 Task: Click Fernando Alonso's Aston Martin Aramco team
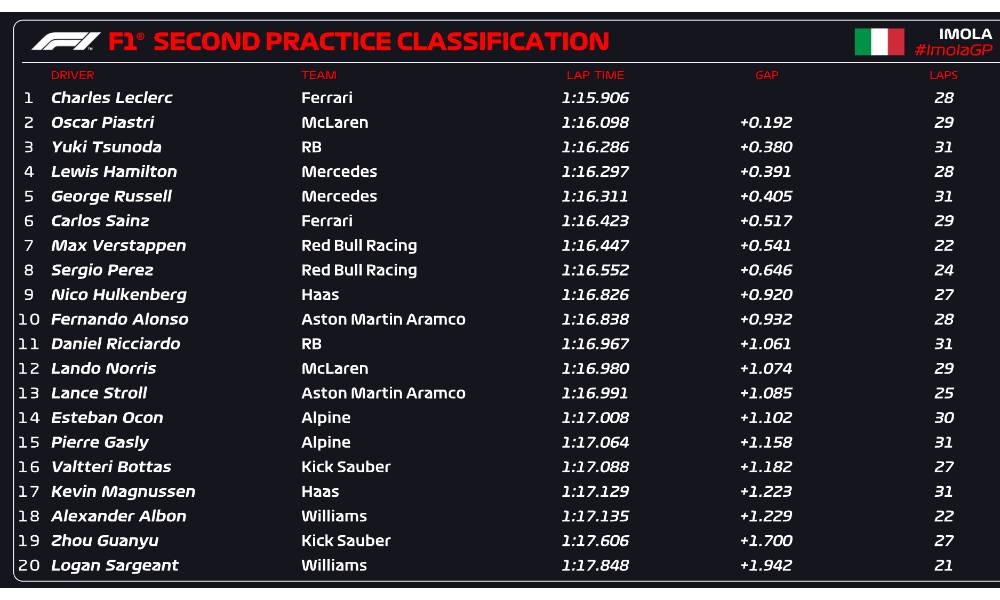[383, 320]
